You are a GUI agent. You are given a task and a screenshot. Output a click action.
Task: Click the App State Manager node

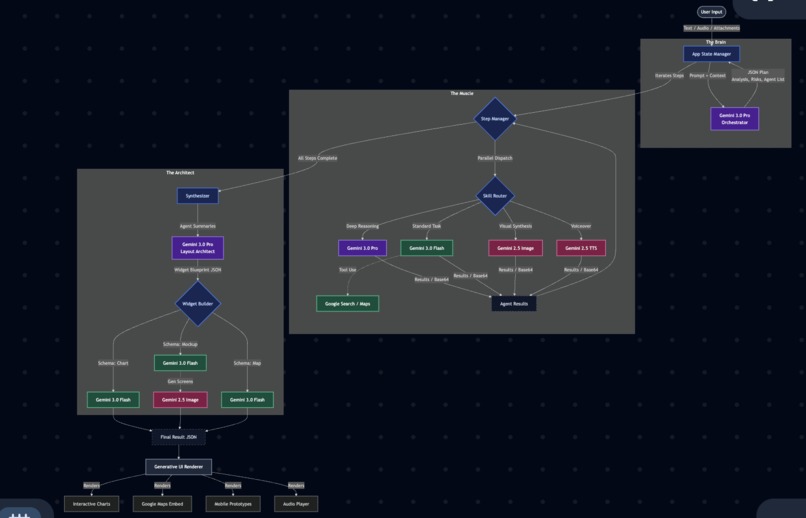[x=711, y=54]
